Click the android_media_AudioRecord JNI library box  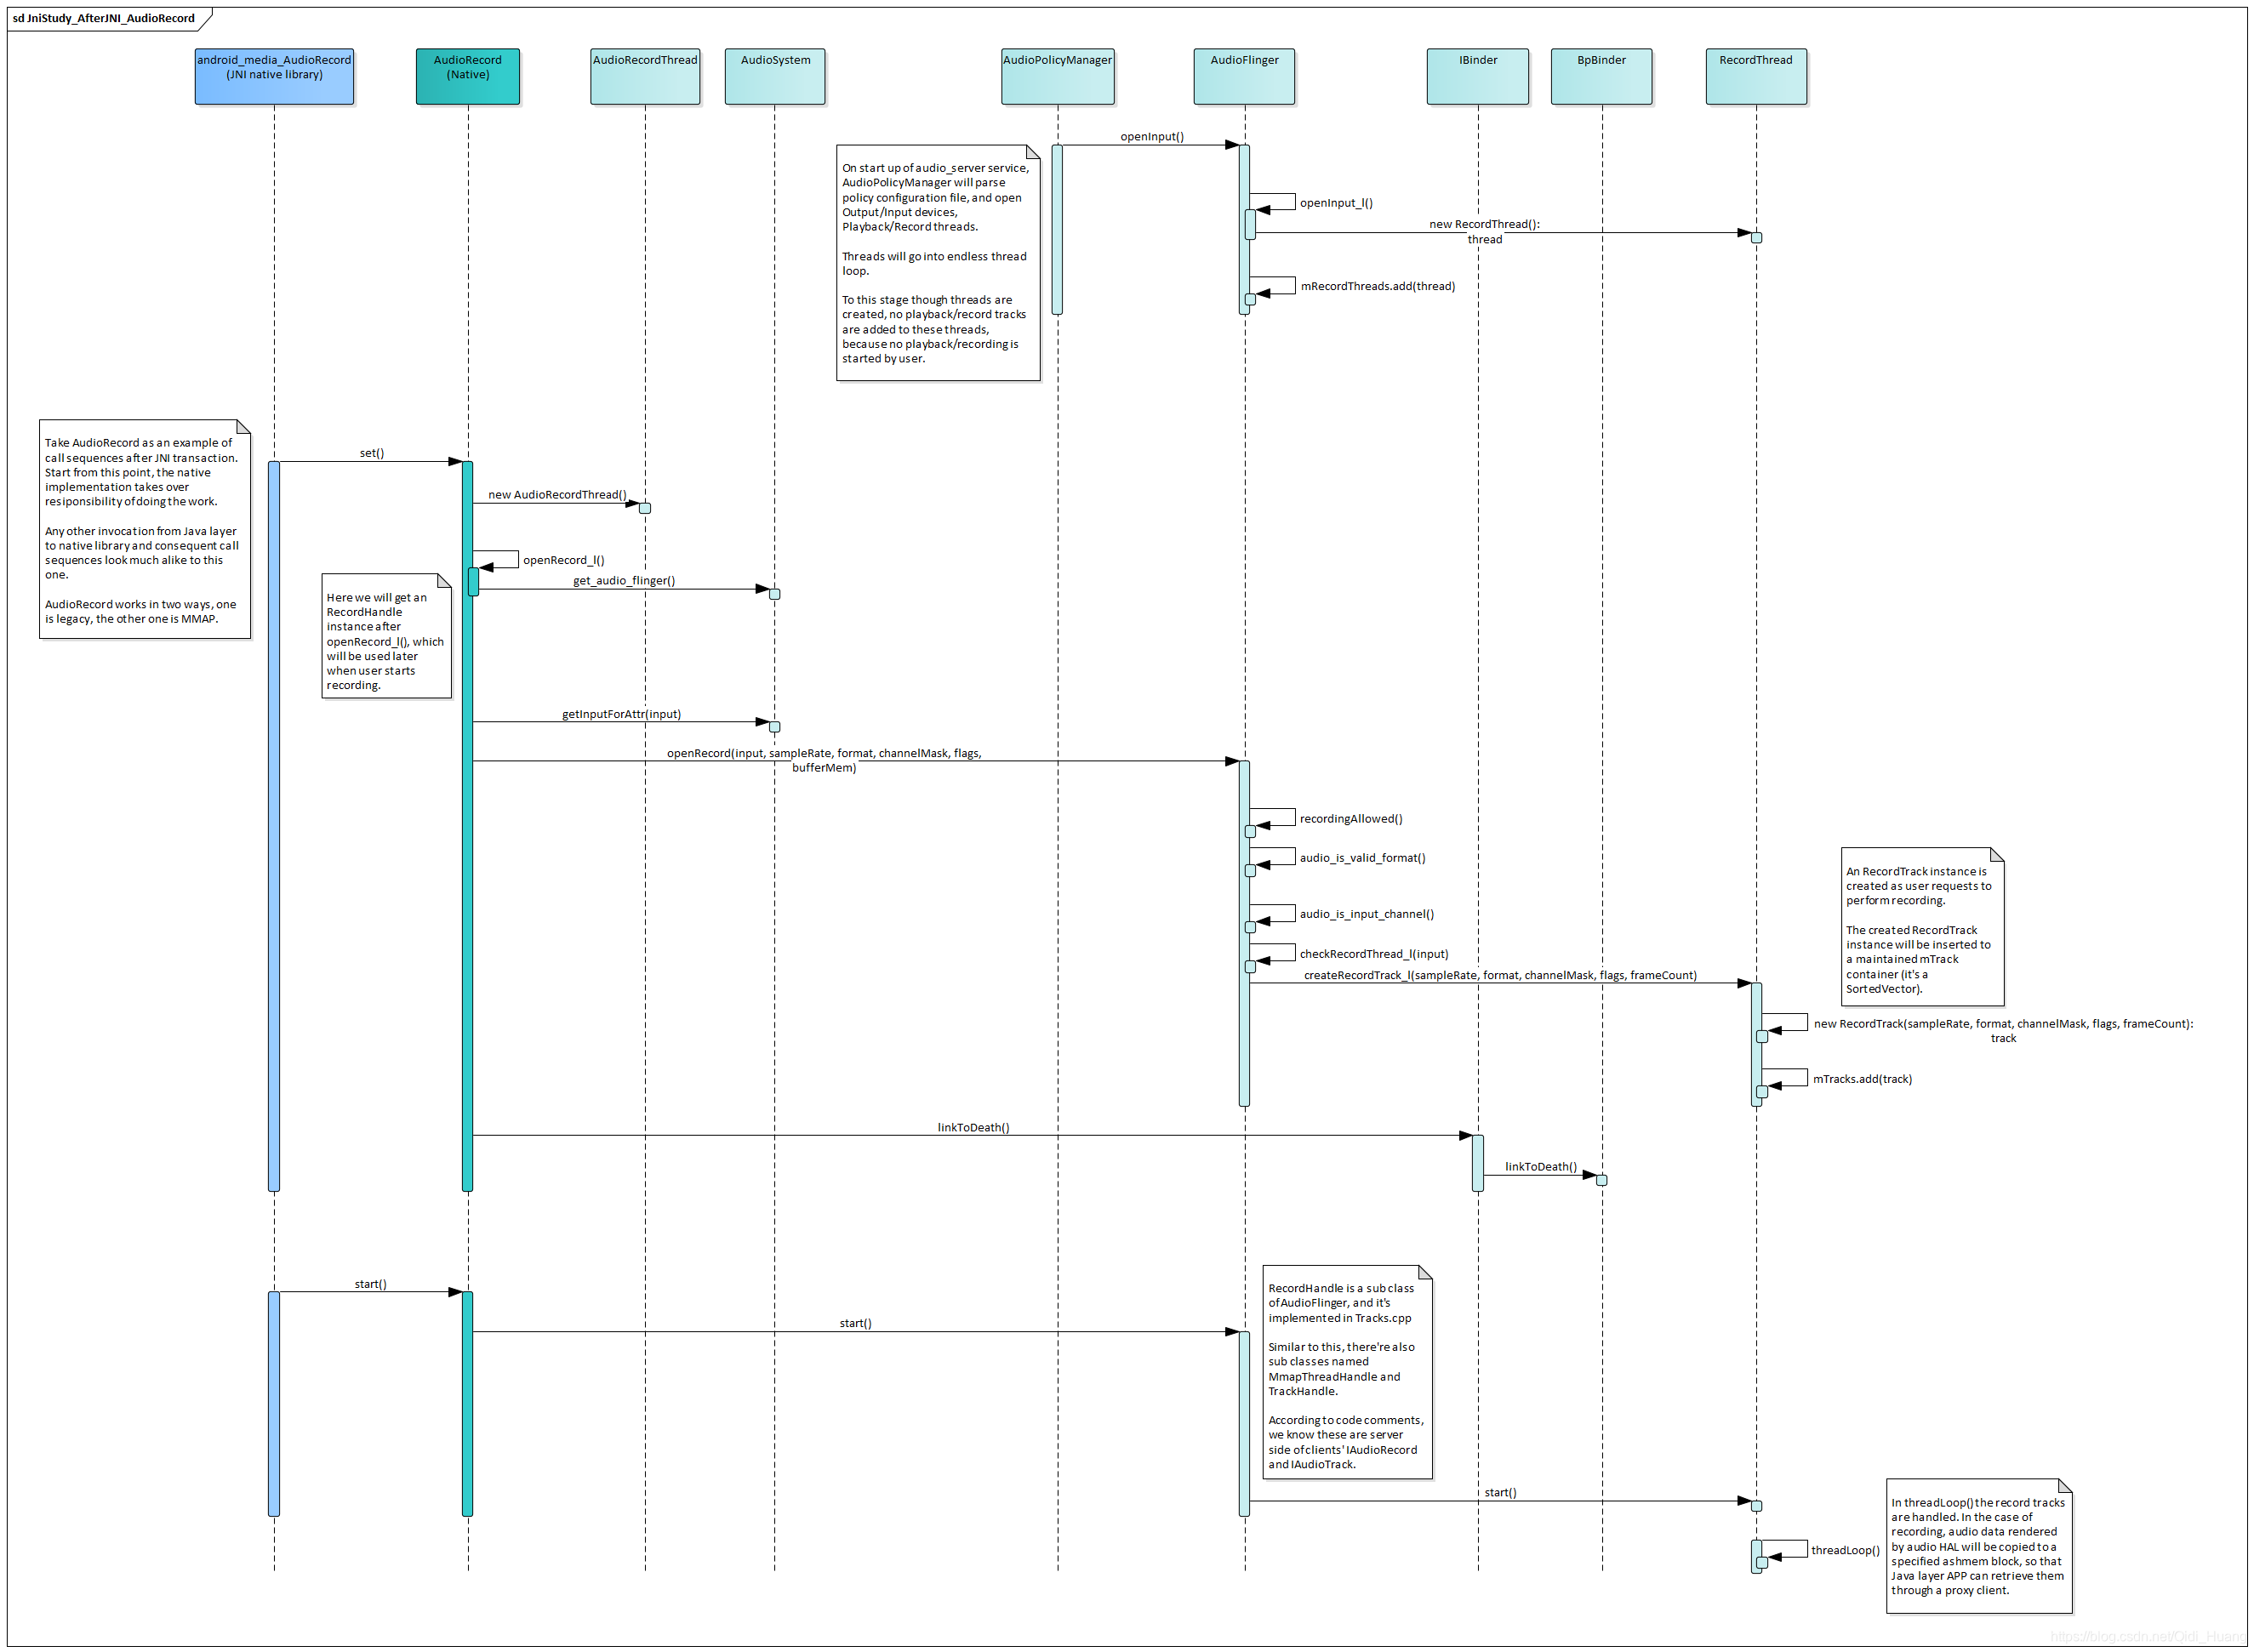tap(274, 76)
